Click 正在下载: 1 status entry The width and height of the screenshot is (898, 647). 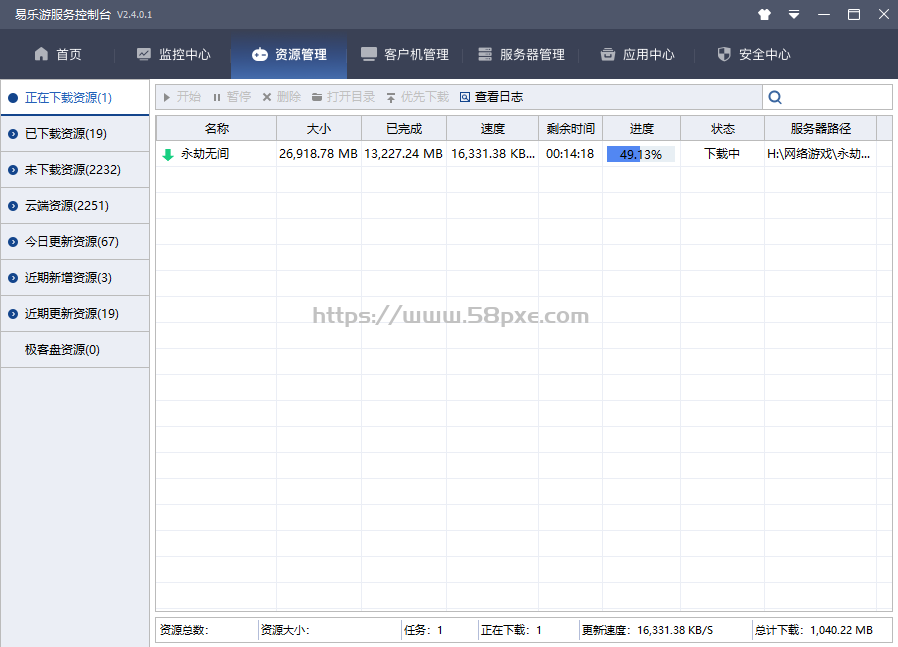[x=511, y=630]
